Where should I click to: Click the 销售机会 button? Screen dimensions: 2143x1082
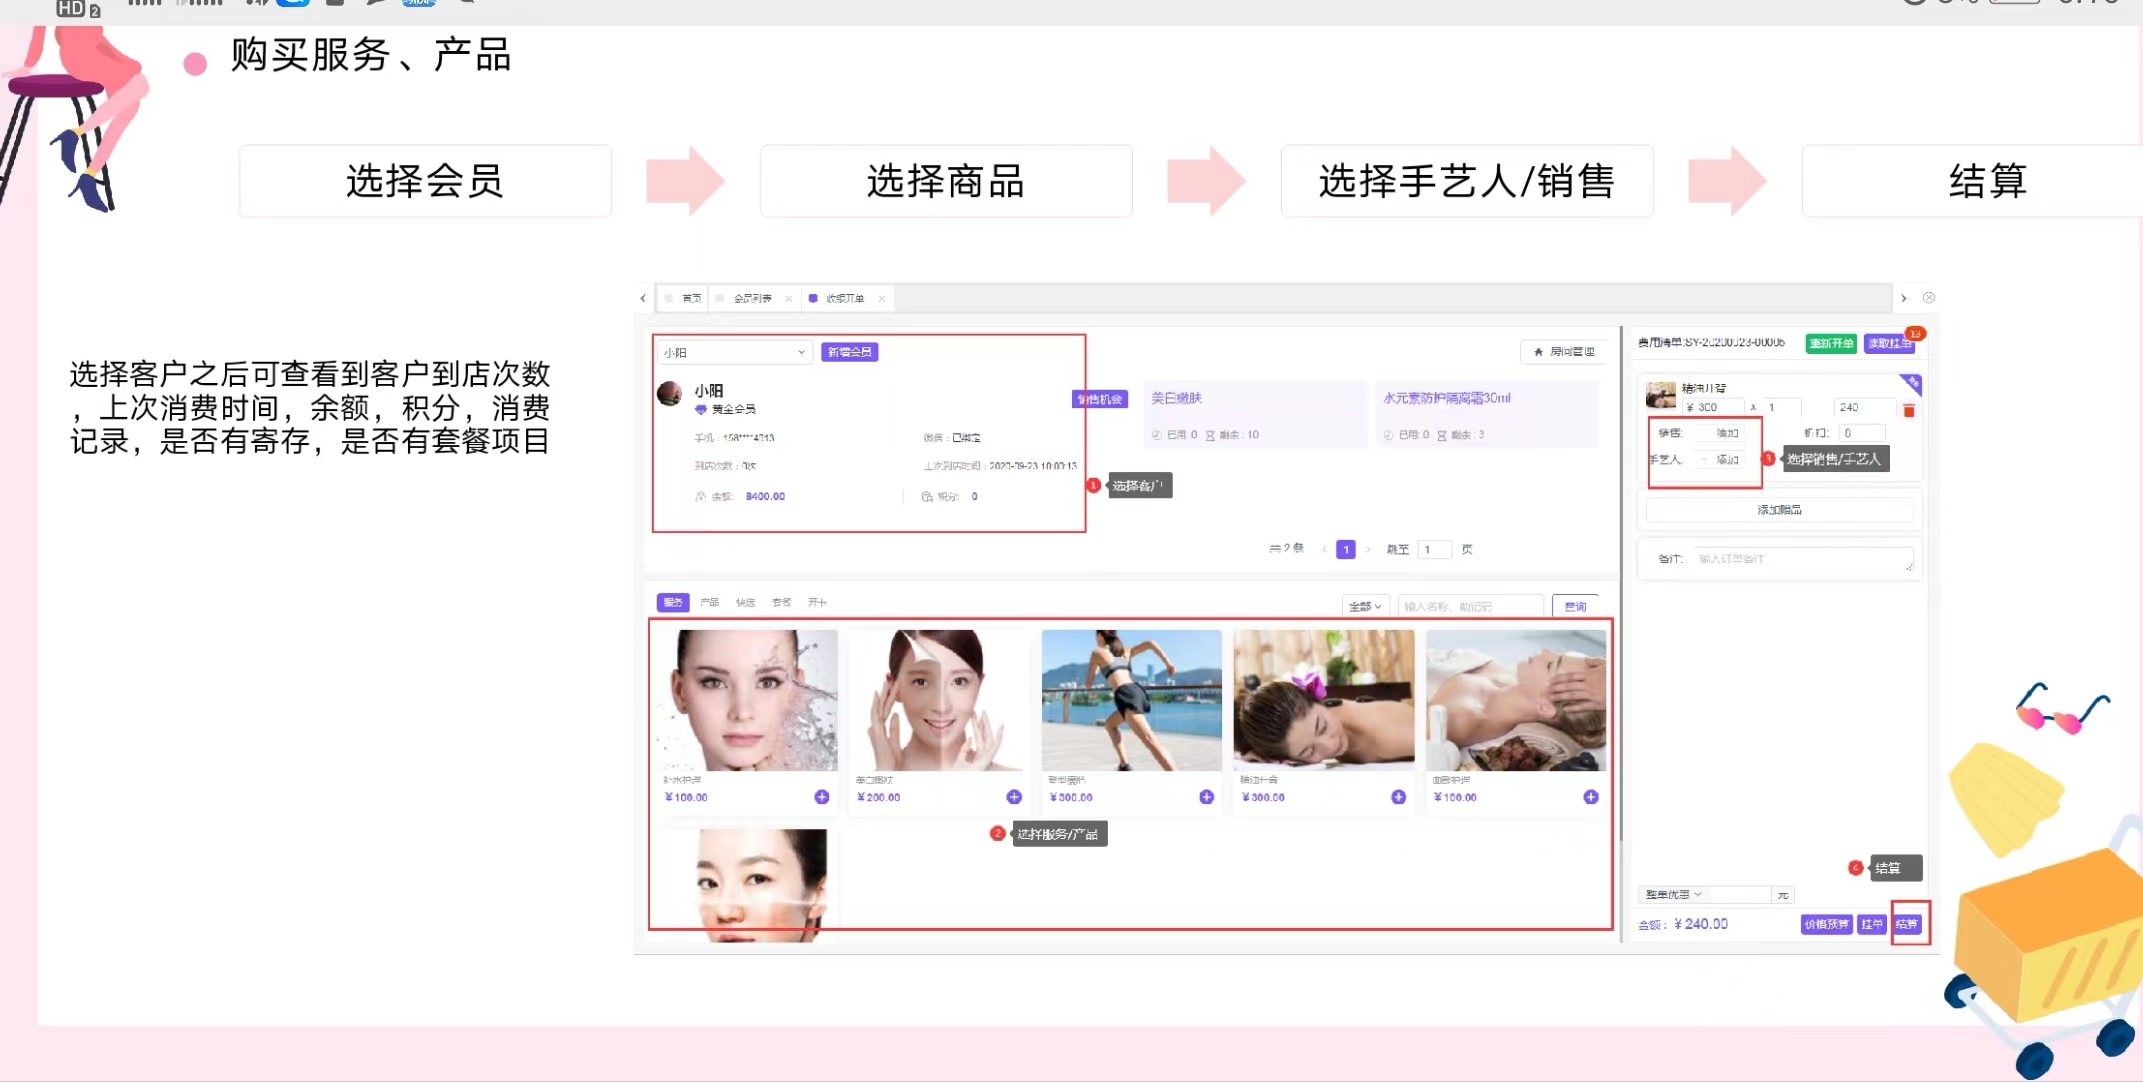click(1100, 399)
